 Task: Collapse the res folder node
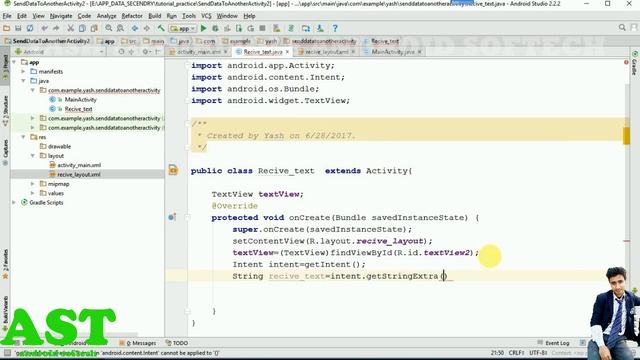click(x=23, y=137)
